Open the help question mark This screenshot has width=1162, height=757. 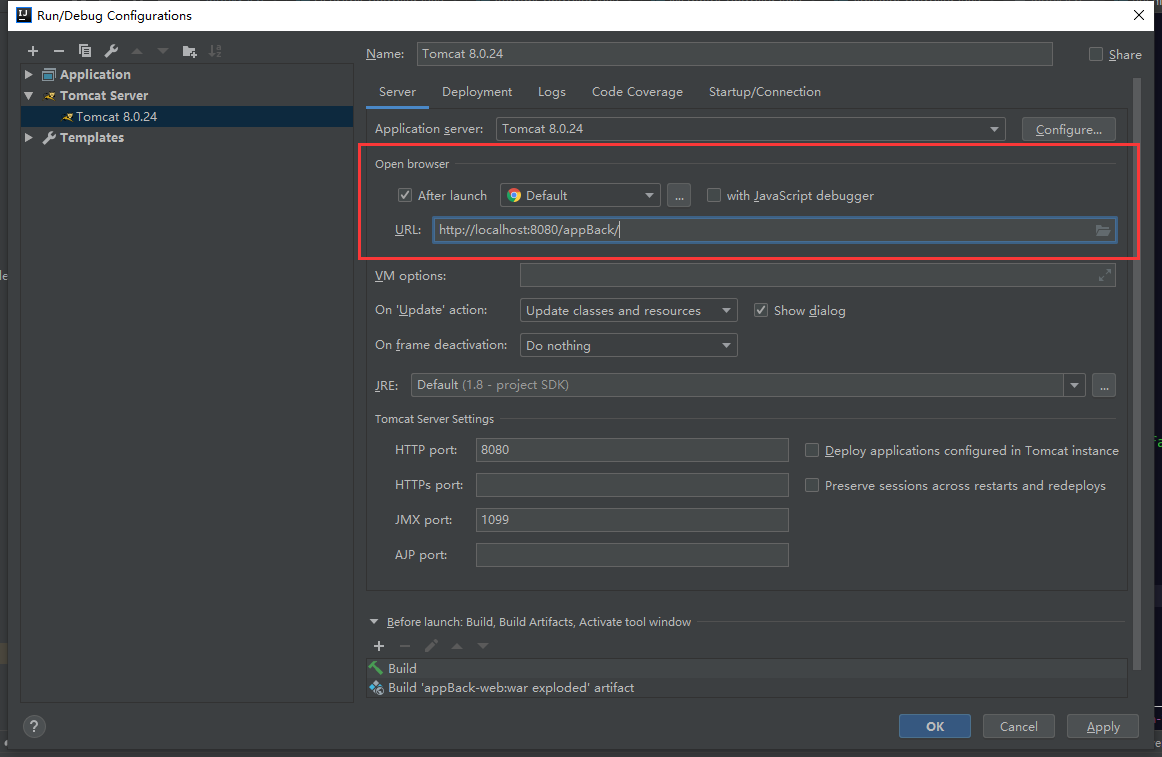[x=34, y=727]
